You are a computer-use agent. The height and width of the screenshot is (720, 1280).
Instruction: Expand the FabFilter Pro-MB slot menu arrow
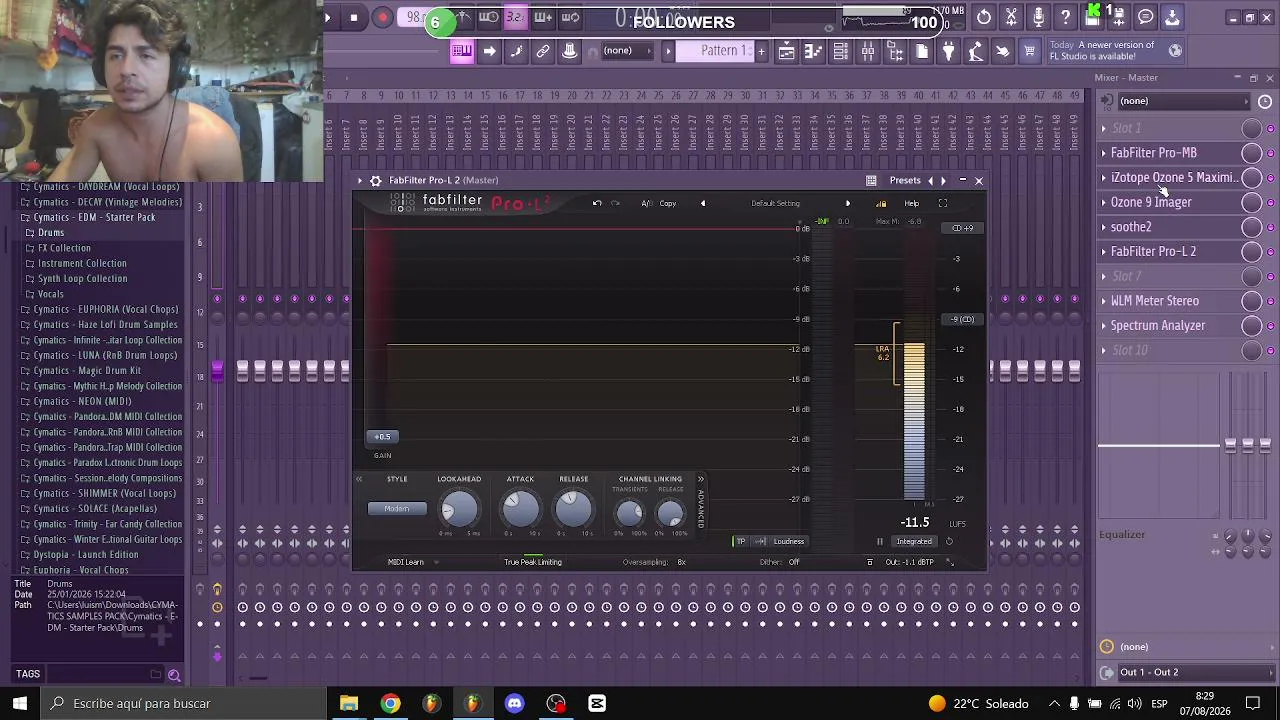(x=1104, y=153)
